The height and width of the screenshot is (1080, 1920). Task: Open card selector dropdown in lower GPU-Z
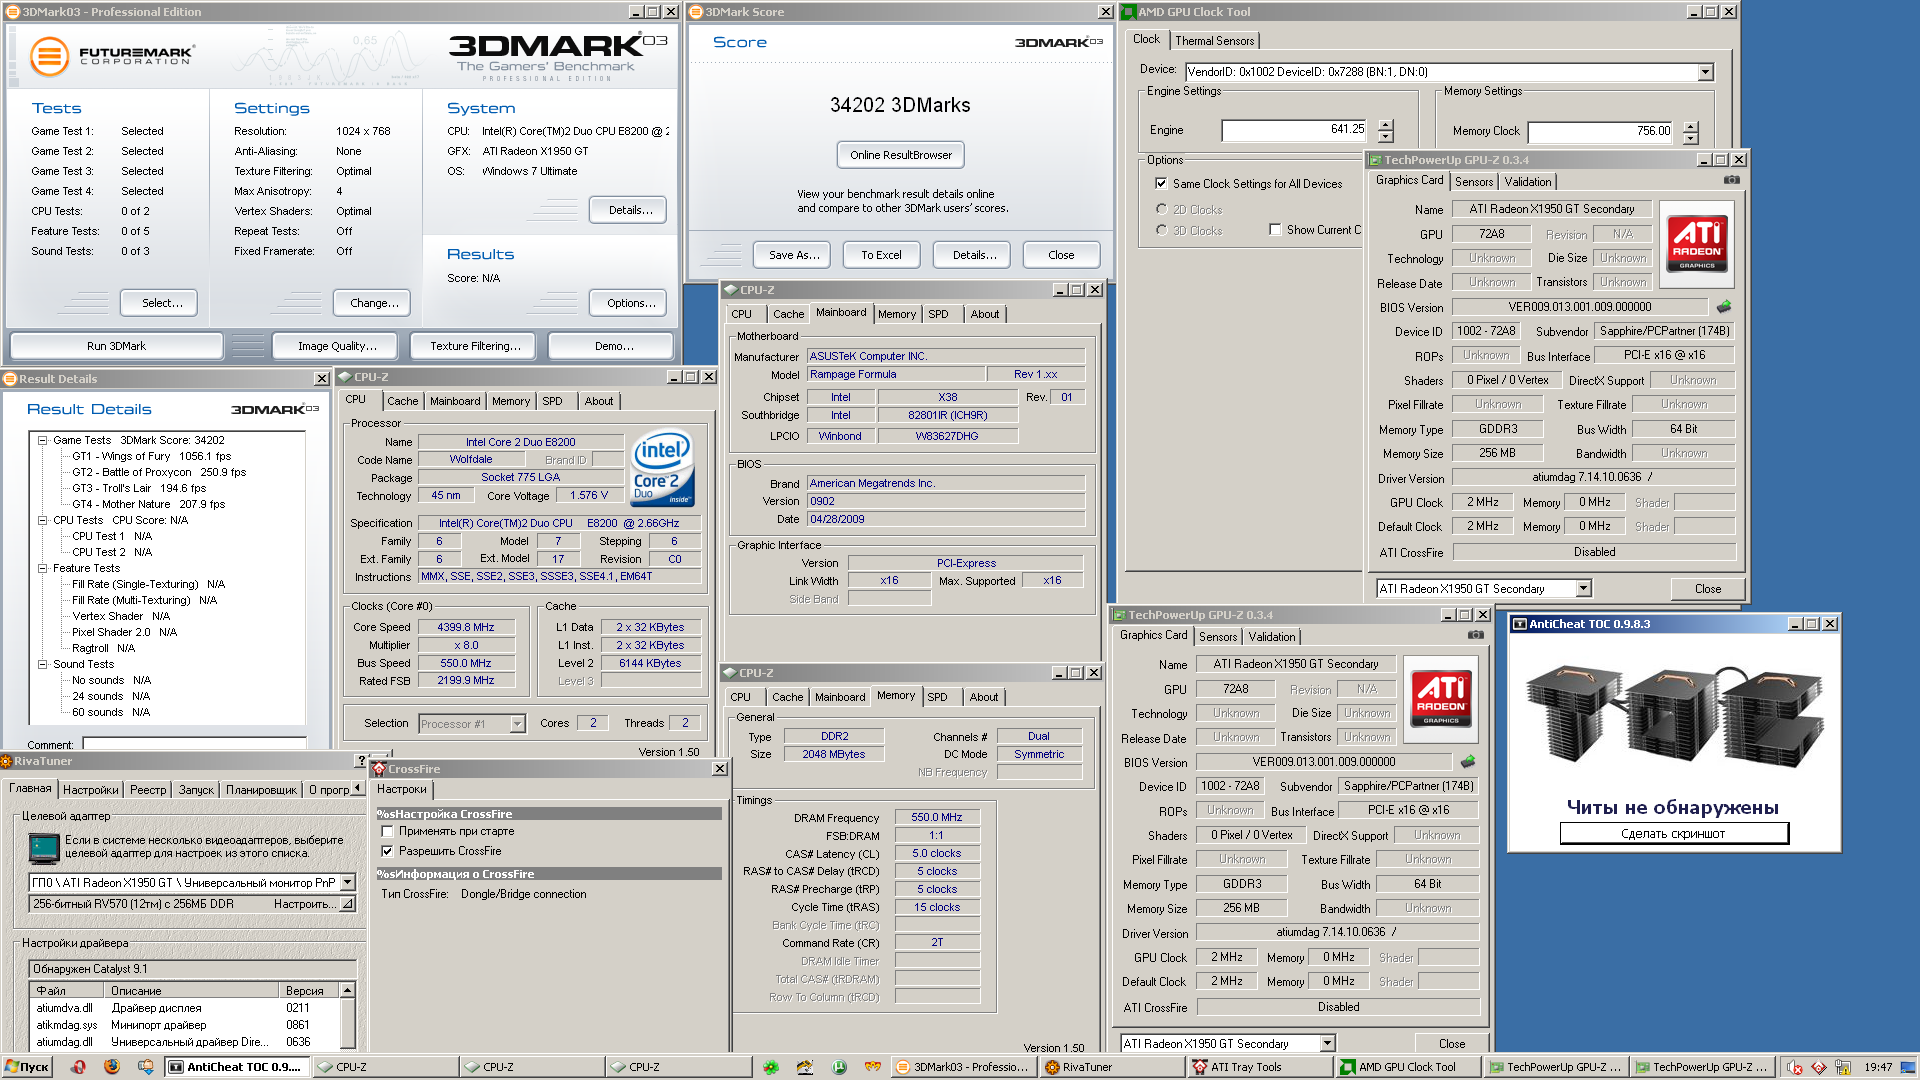pos(1327,1044)
